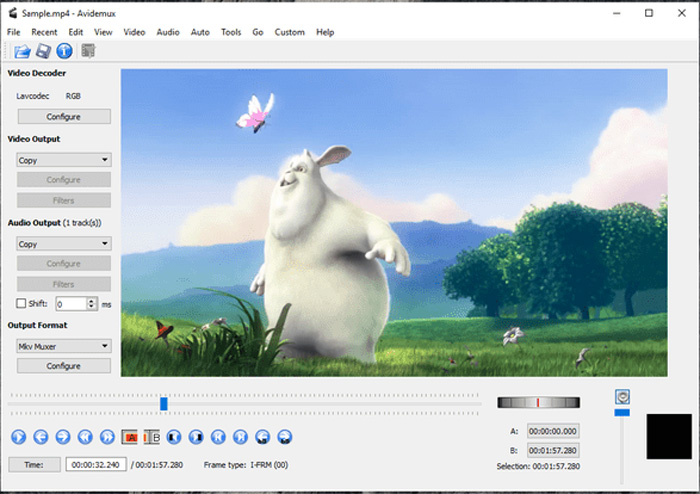
Task: Open a video with the folder icon
Action: (22, 51)
